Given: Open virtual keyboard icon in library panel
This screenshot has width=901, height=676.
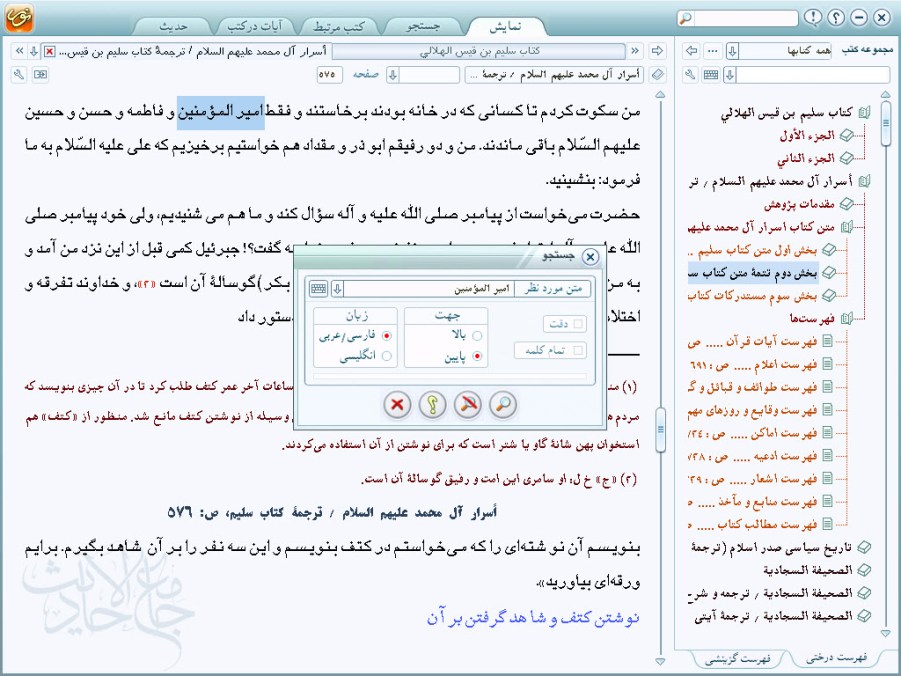Looking at the screenshot, I should click(x=711, y=75).
